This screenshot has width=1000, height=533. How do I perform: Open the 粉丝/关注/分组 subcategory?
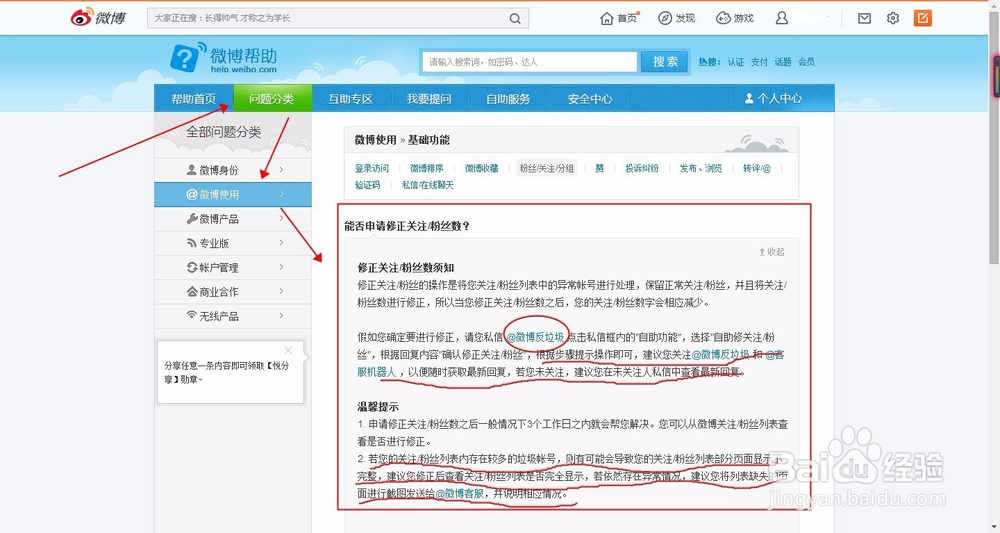tap(547, 168)
